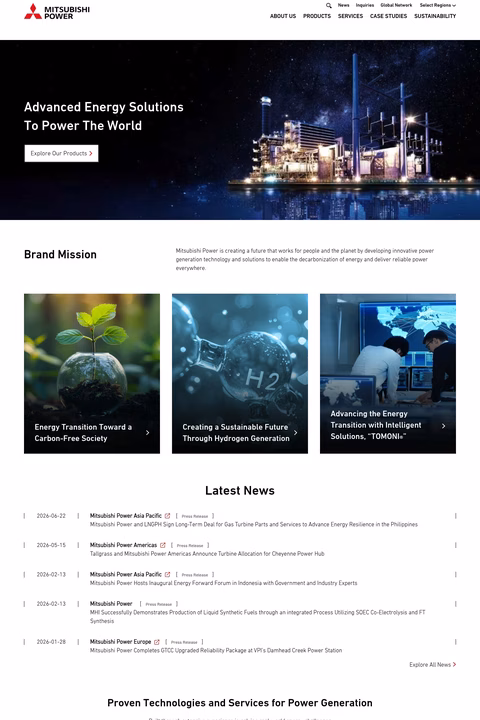Click arrow on Carbon-Free Society card
This screenshot has width=480, height=720.
[147, 433]
